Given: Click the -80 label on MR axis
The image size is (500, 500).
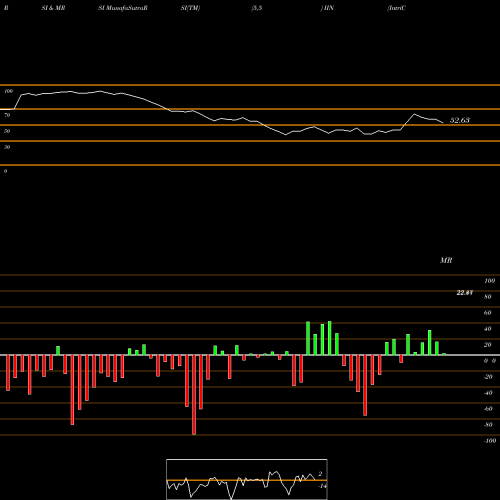Looking at the screenshot, I should tap(488, 425).
